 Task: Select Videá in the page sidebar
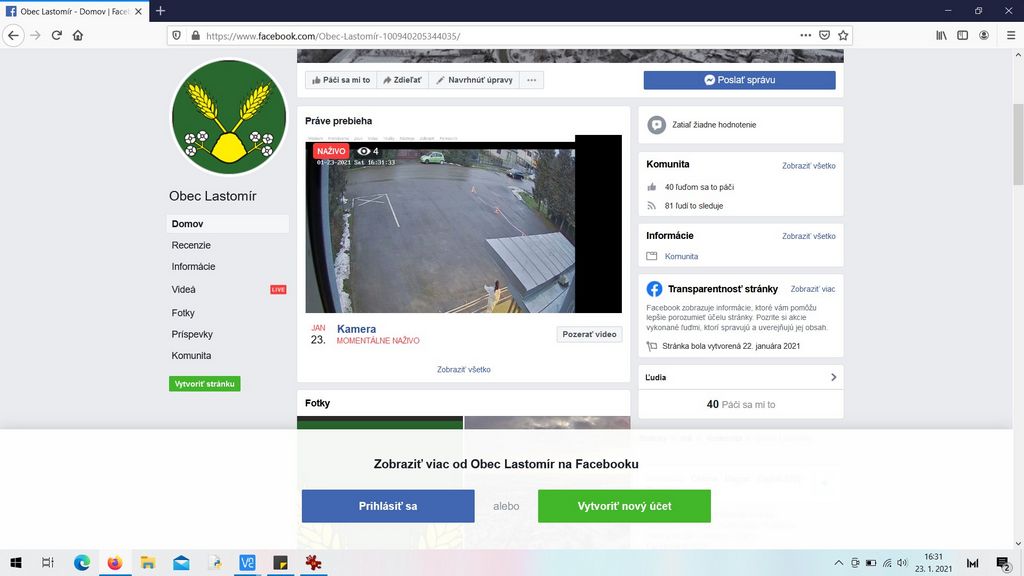pyautogui.click(x=184, y=289)
